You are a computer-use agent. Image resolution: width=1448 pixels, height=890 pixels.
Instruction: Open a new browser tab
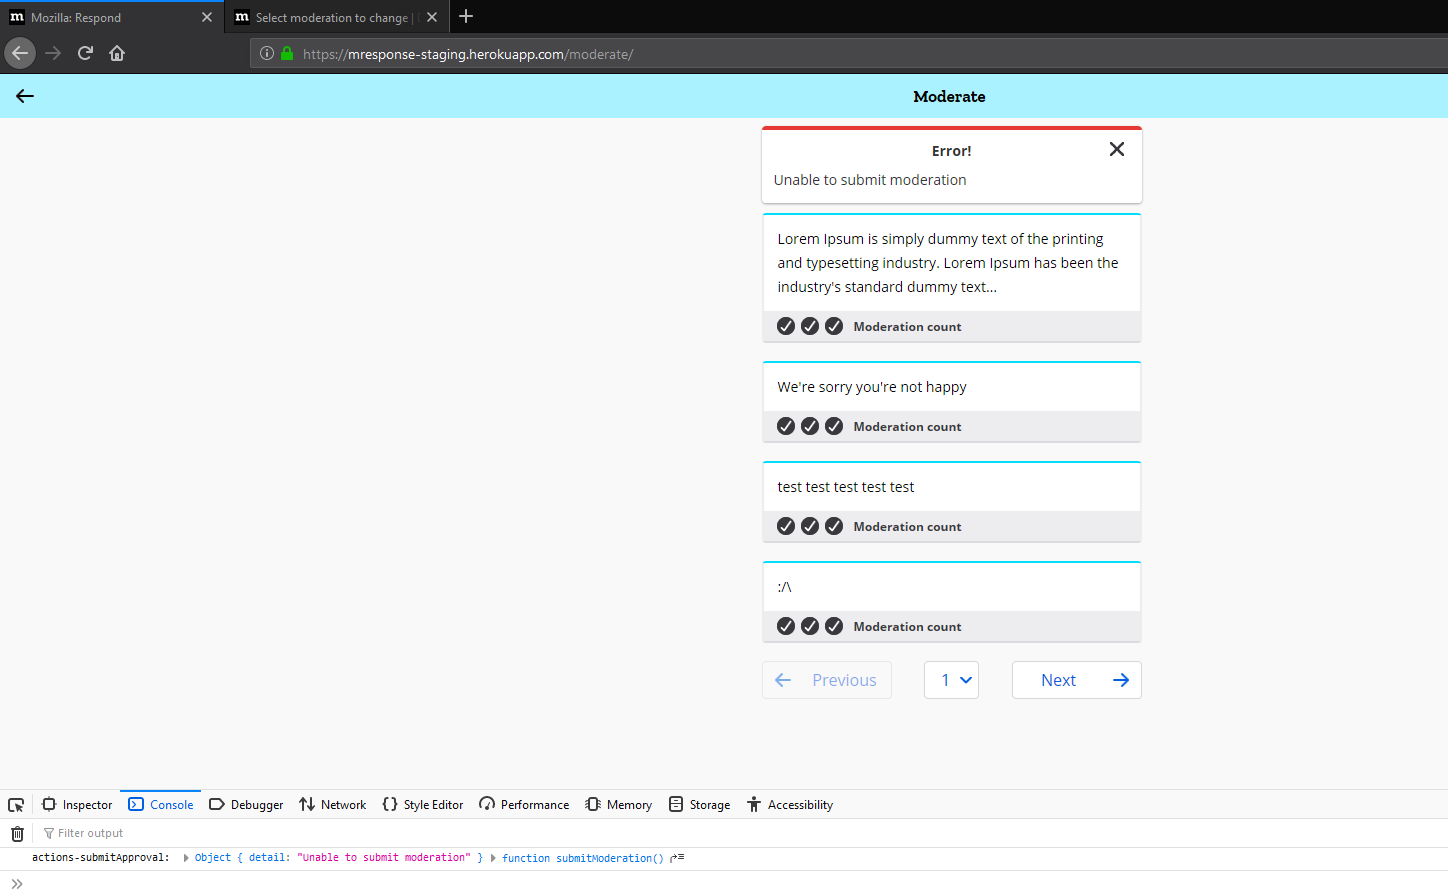[x=466, y=16]
